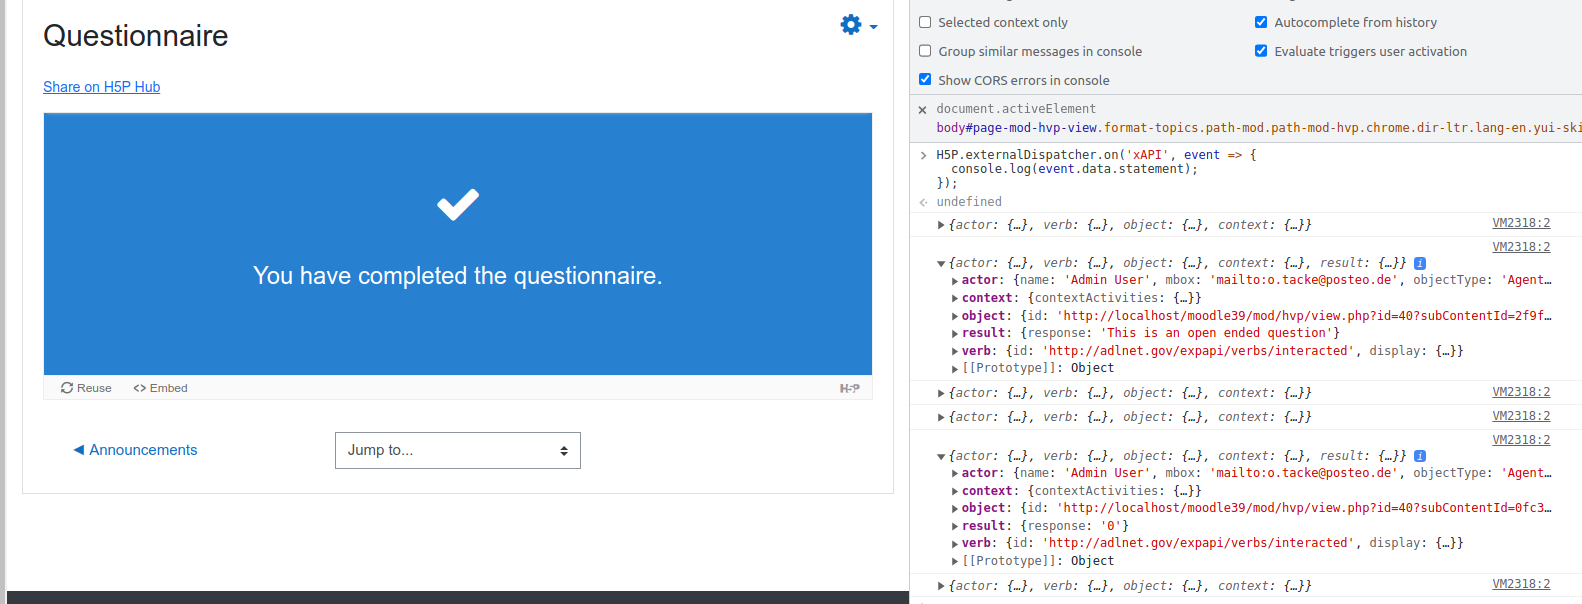Expand context row in the open-ended-question entry
Viewport: 1582px width, 604px height.
pyautogui.click(x=955, y=298)
